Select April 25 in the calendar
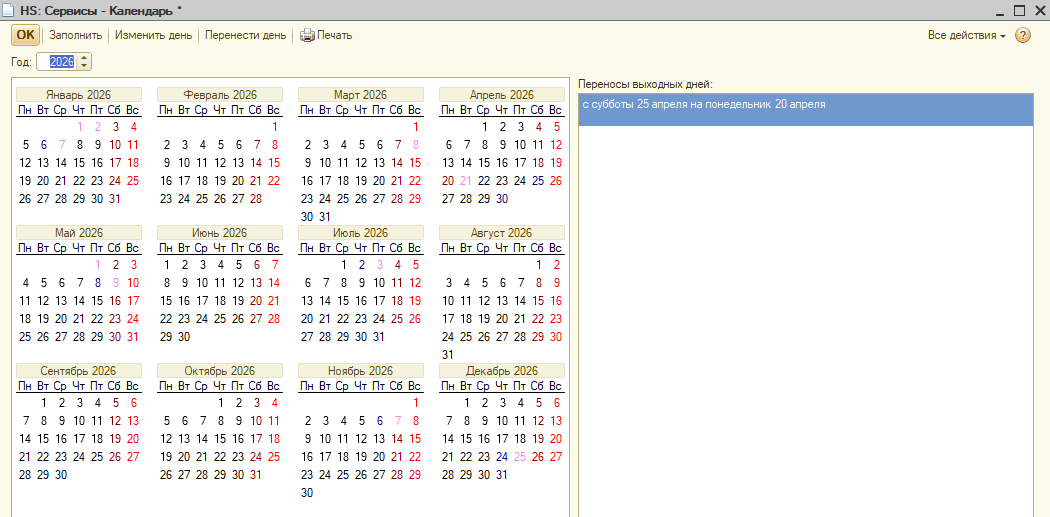Screen dimensions: 1050x517 coord(538,181)
